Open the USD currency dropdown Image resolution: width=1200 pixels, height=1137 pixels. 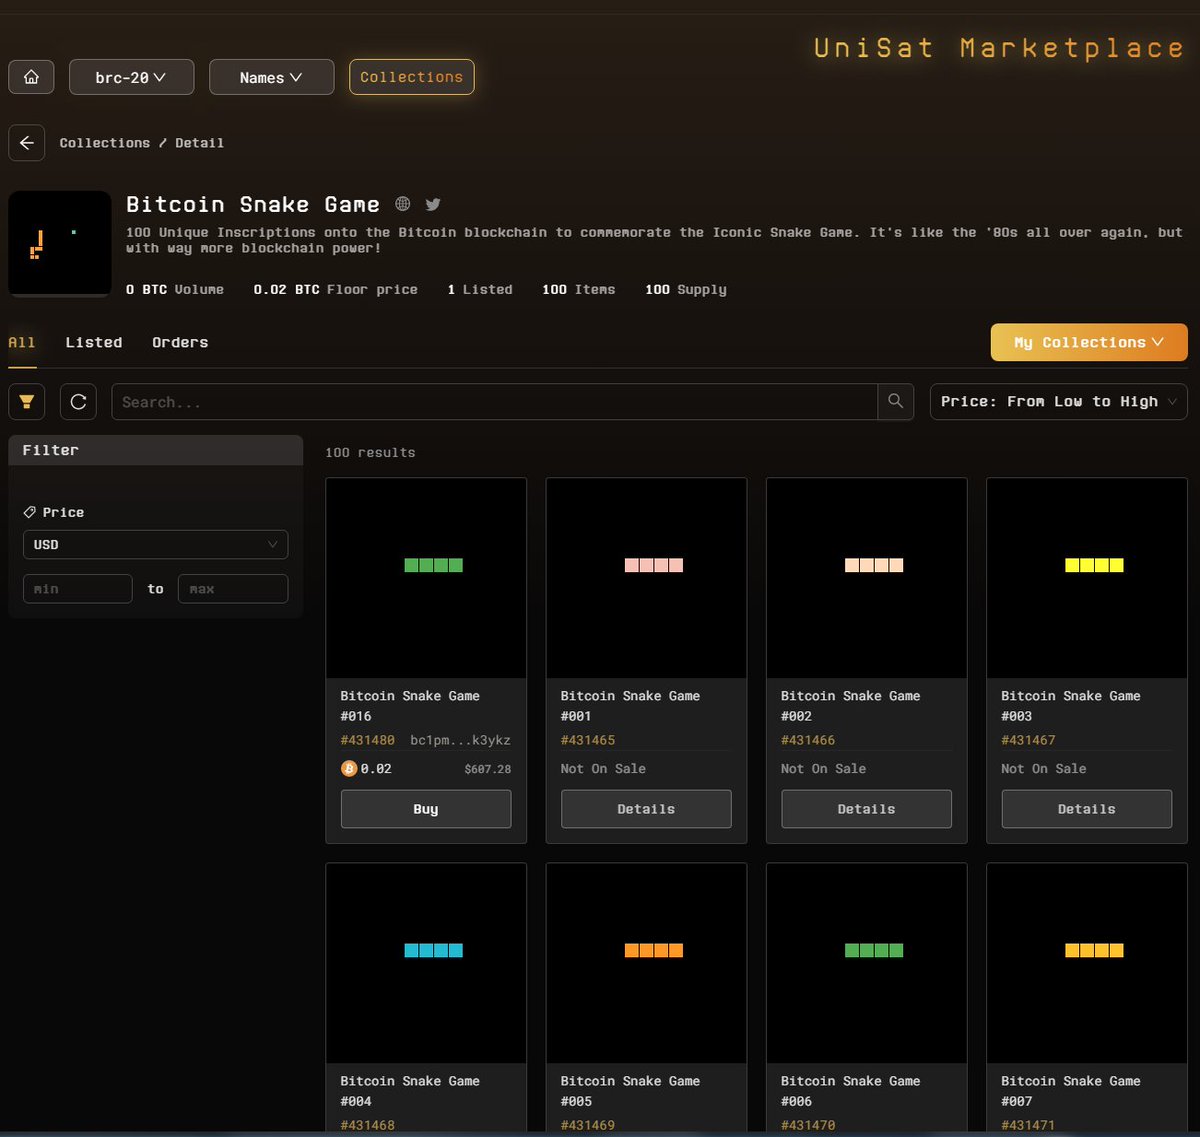pyautogui.click(x=155, y=544)
